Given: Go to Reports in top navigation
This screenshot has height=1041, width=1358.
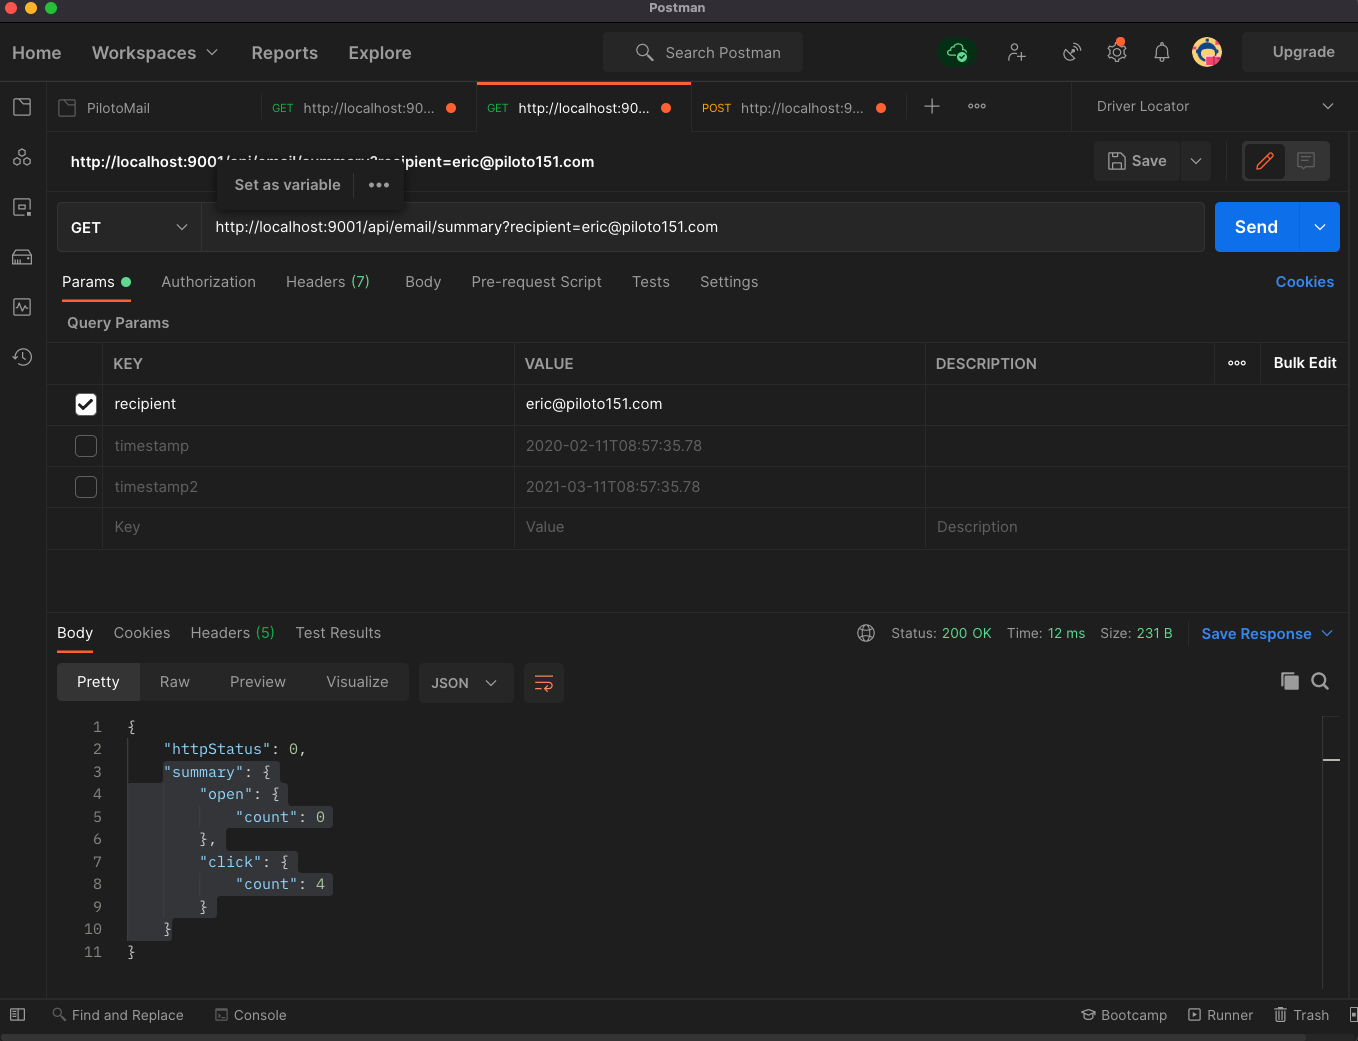Looking at the screenshot, I should pos(285,53).
